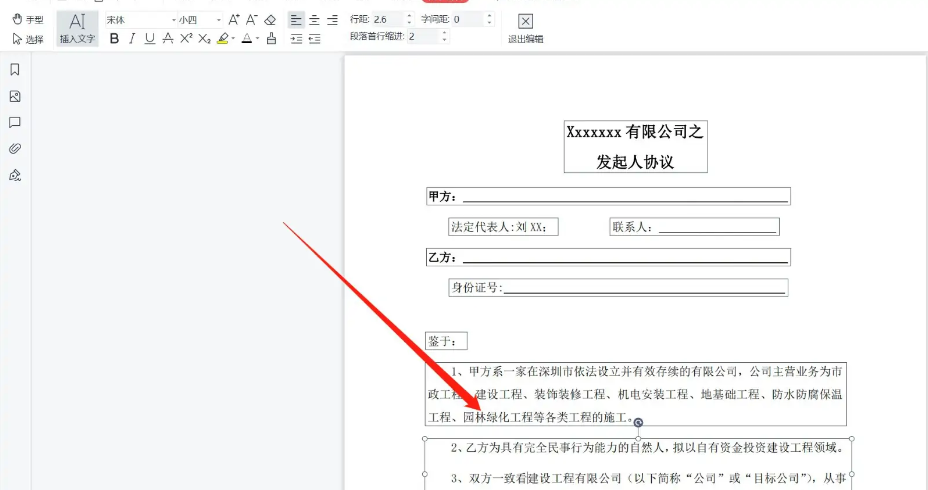Select the 手型 hand tool

point(27,19)
